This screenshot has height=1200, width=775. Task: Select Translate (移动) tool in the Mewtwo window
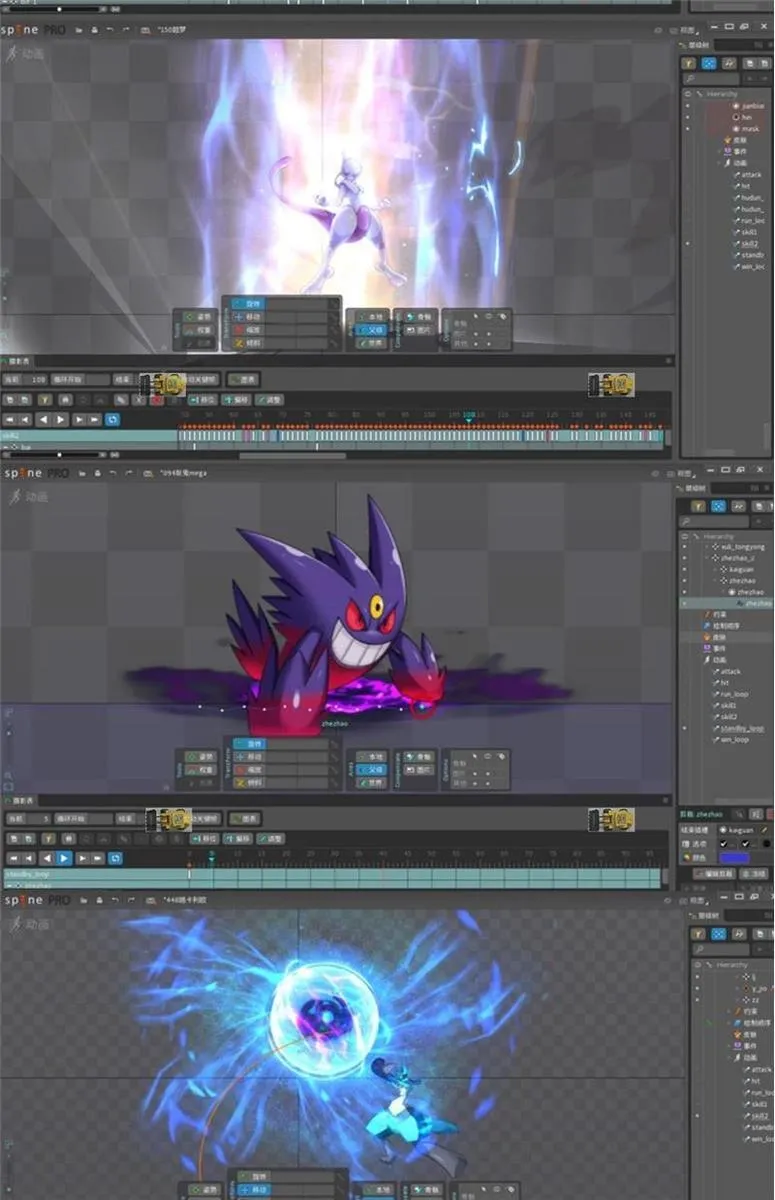click(x=254, y=315)
